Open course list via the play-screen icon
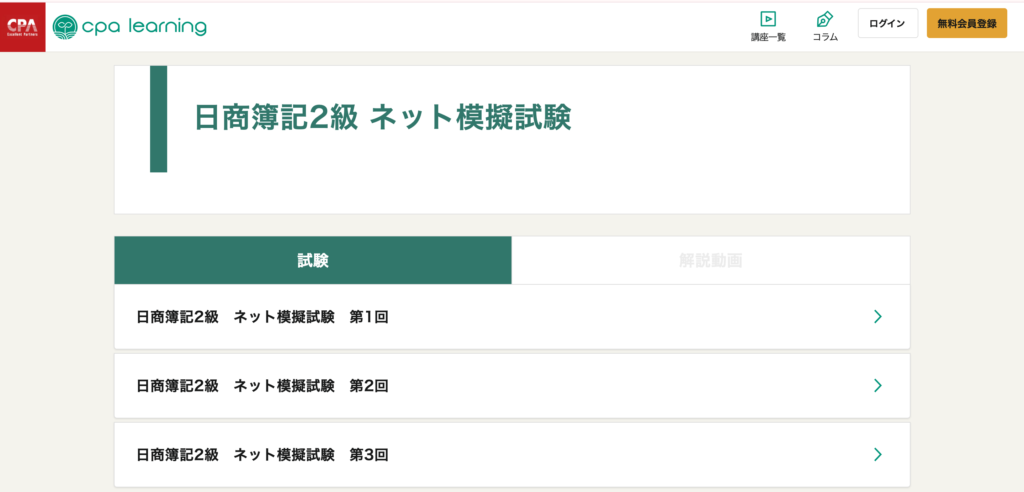This screenshot has height=492, width=1024. coord(768,19)
